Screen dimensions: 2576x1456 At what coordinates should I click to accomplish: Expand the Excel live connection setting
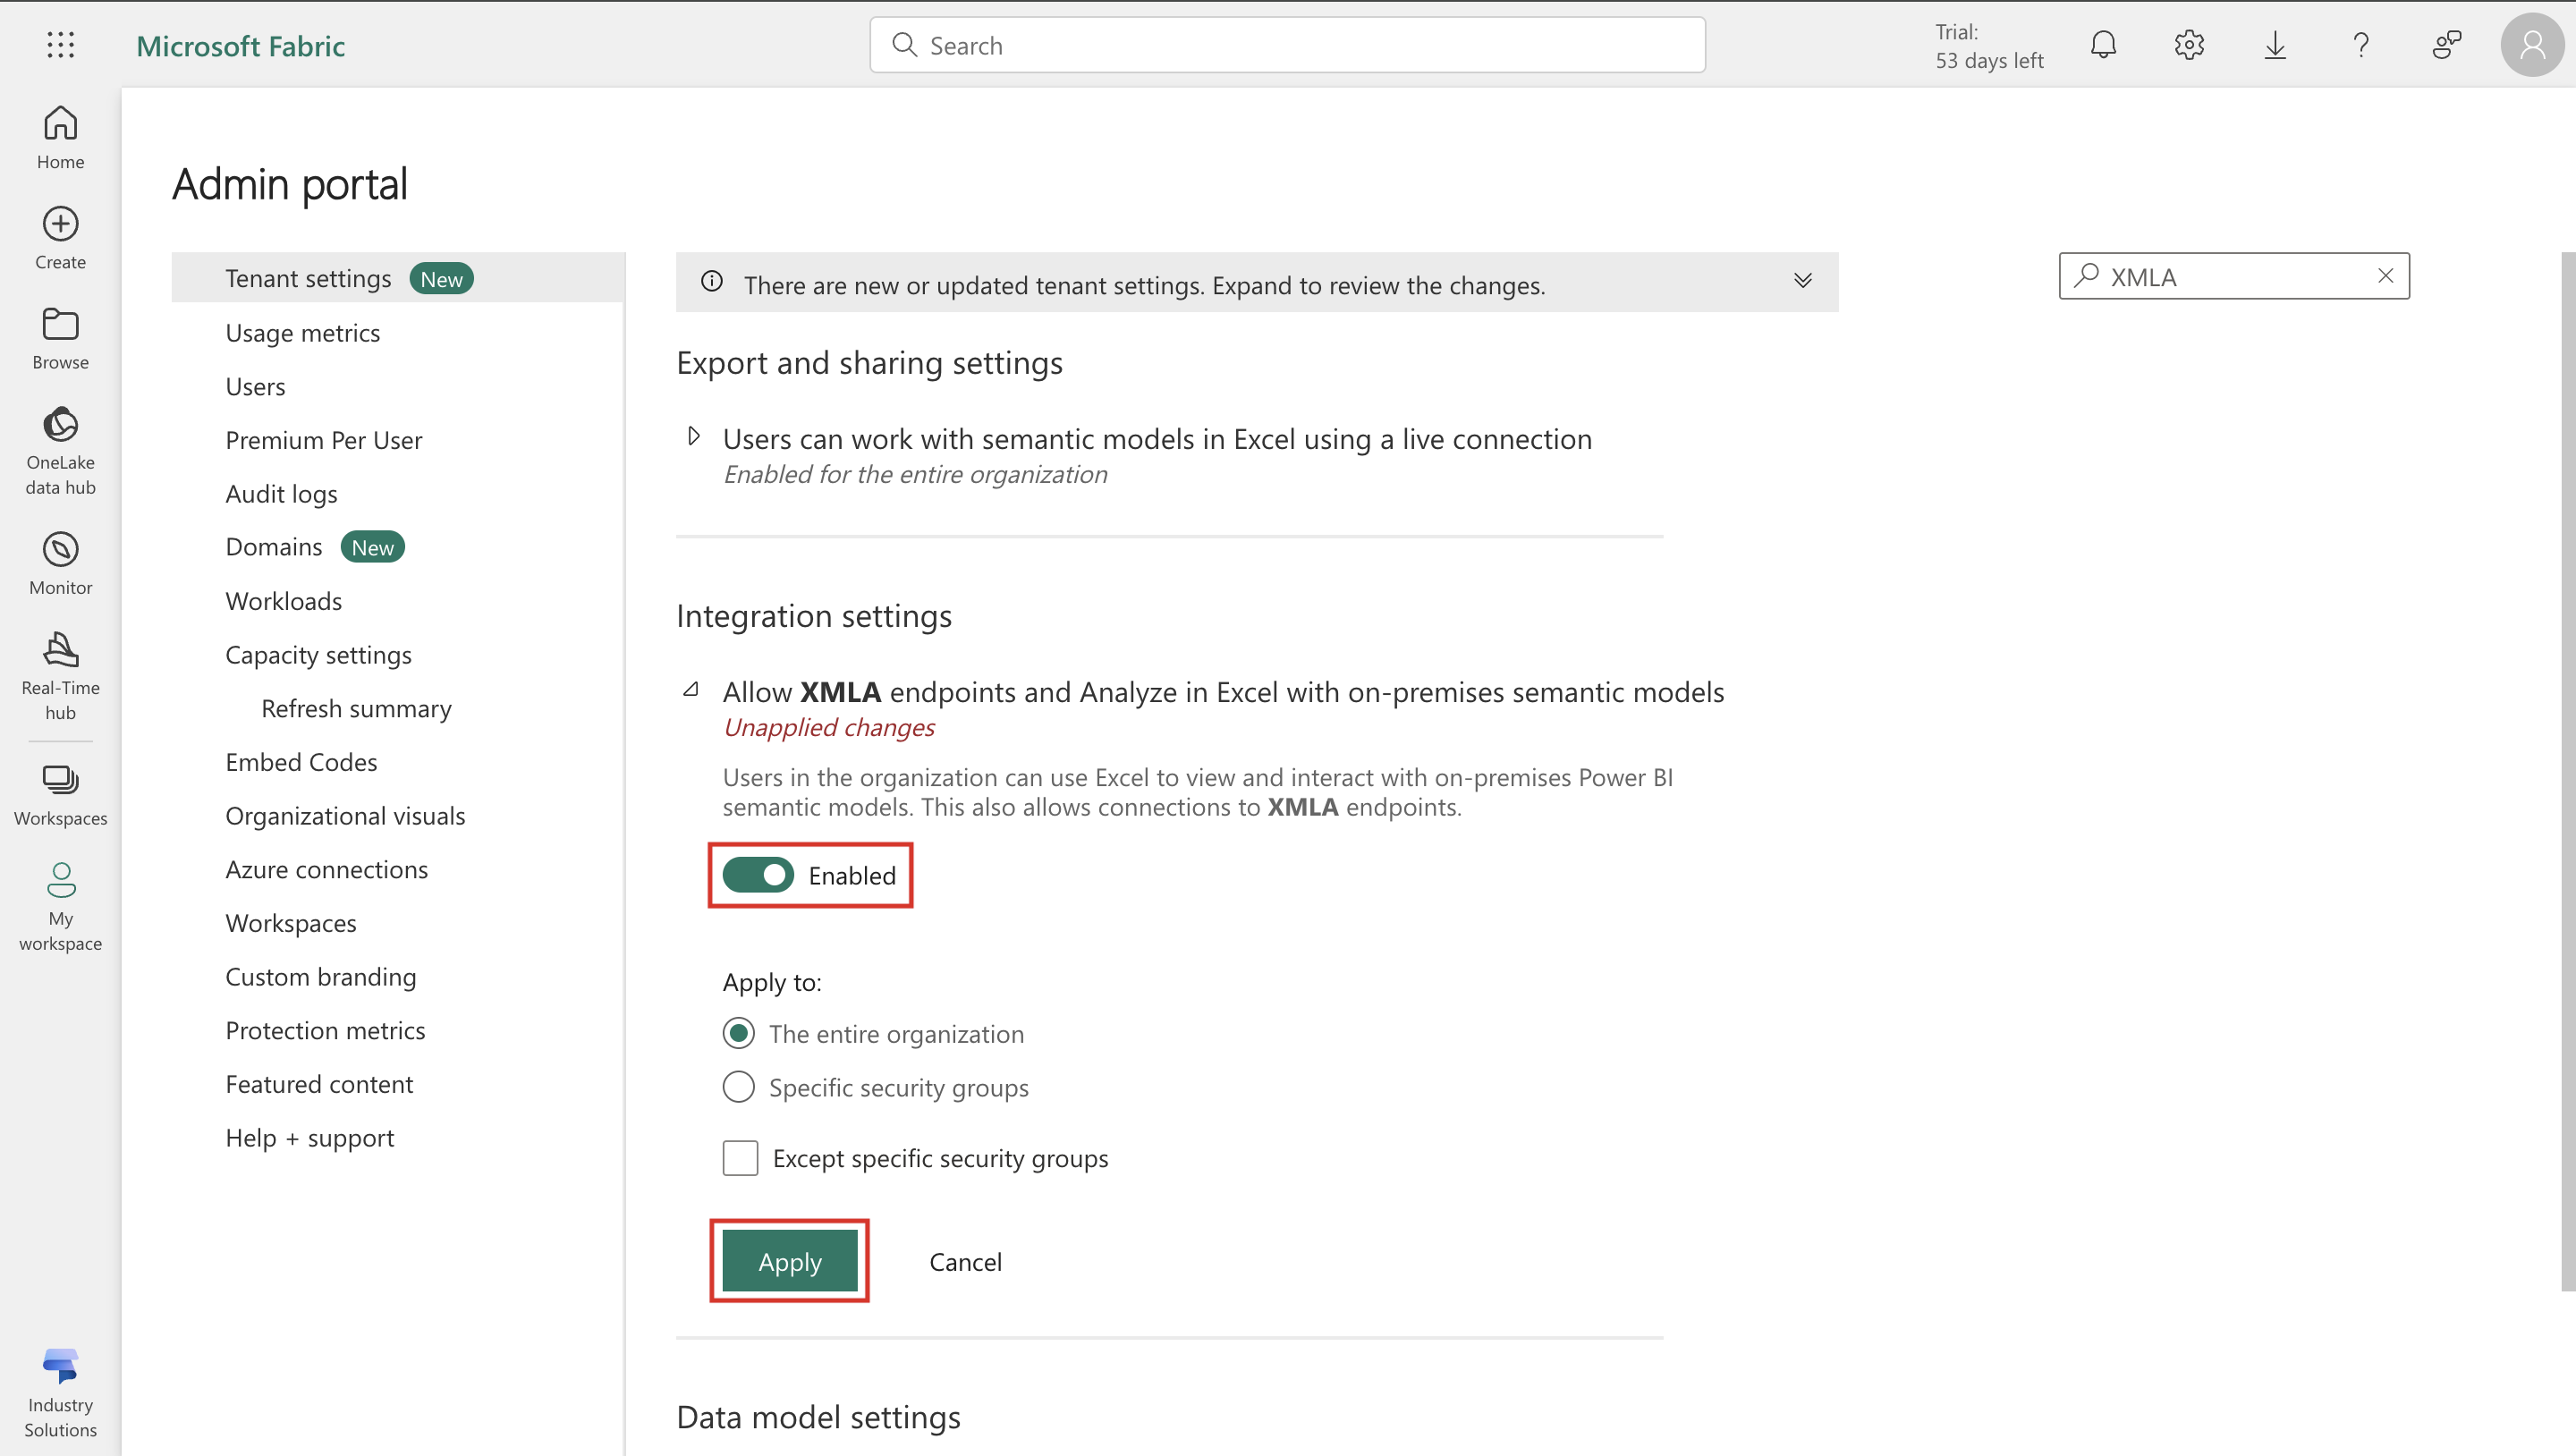tap(693, 437)
